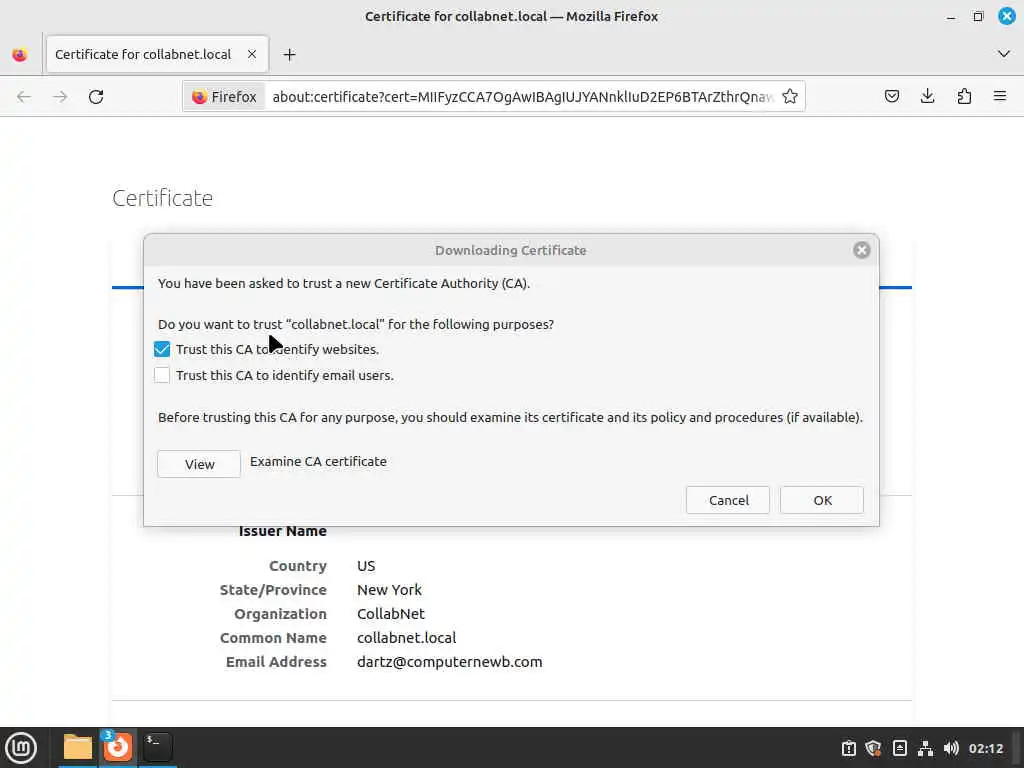Click the clipboard tray icon
The width and height of the screenshot is (1024, 768).
click(x=848, y=748)
